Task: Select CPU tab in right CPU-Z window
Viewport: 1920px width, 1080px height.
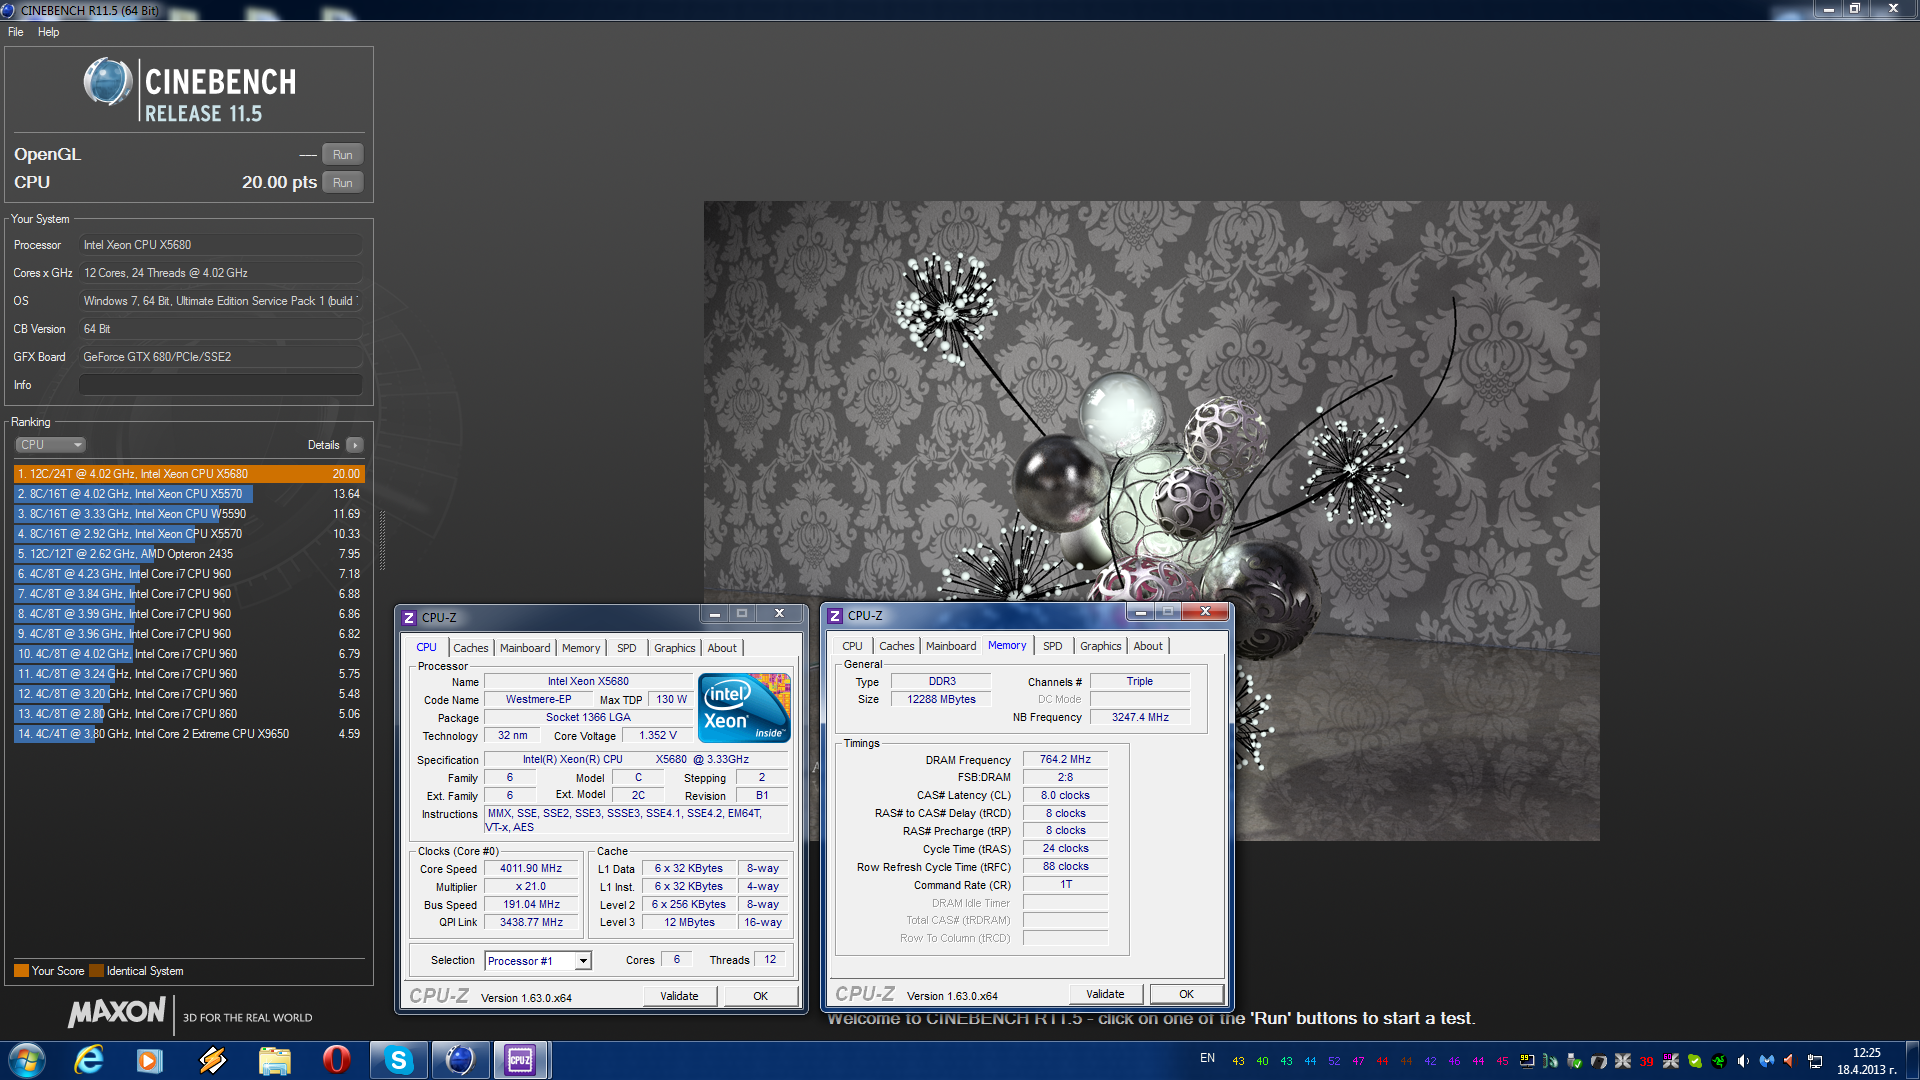Action: click(x=852, y=646)
